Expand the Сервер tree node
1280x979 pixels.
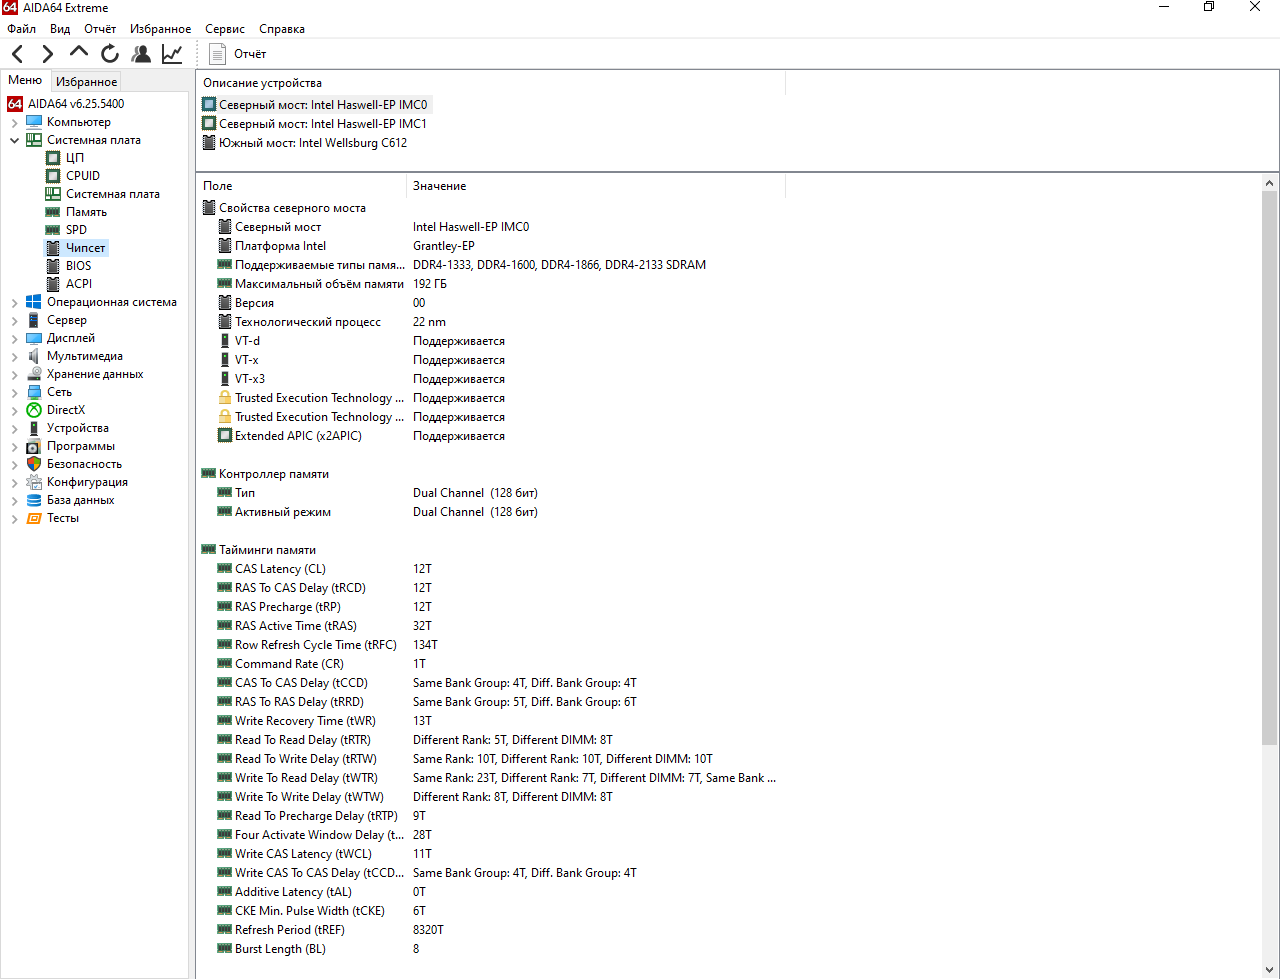(15, 320)
